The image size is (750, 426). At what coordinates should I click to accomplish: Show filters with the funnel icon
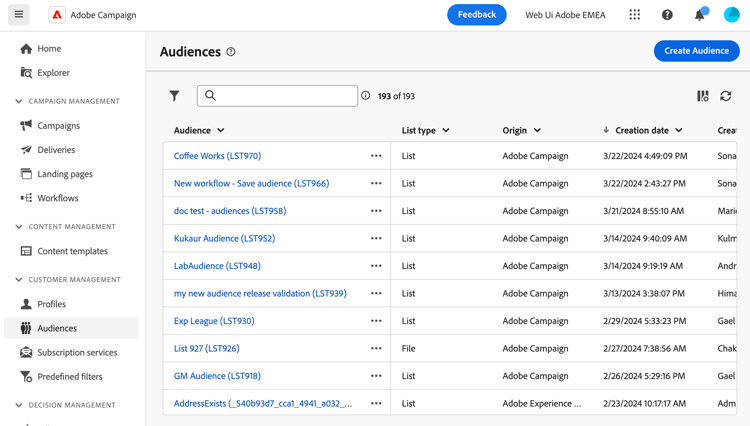[x=175, y=96]
